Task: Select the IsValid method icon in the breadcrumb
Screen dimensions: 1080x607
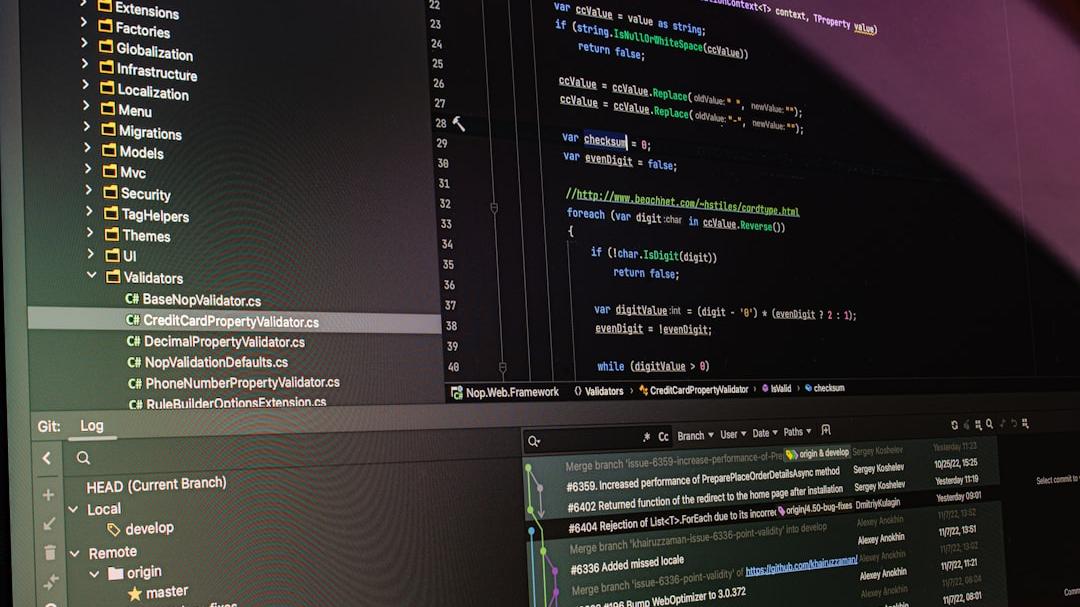Action: [x=766, y=388]
